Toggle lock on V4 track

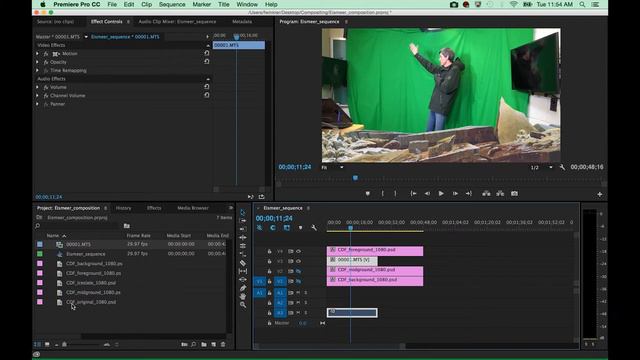[x=269, y=251]
